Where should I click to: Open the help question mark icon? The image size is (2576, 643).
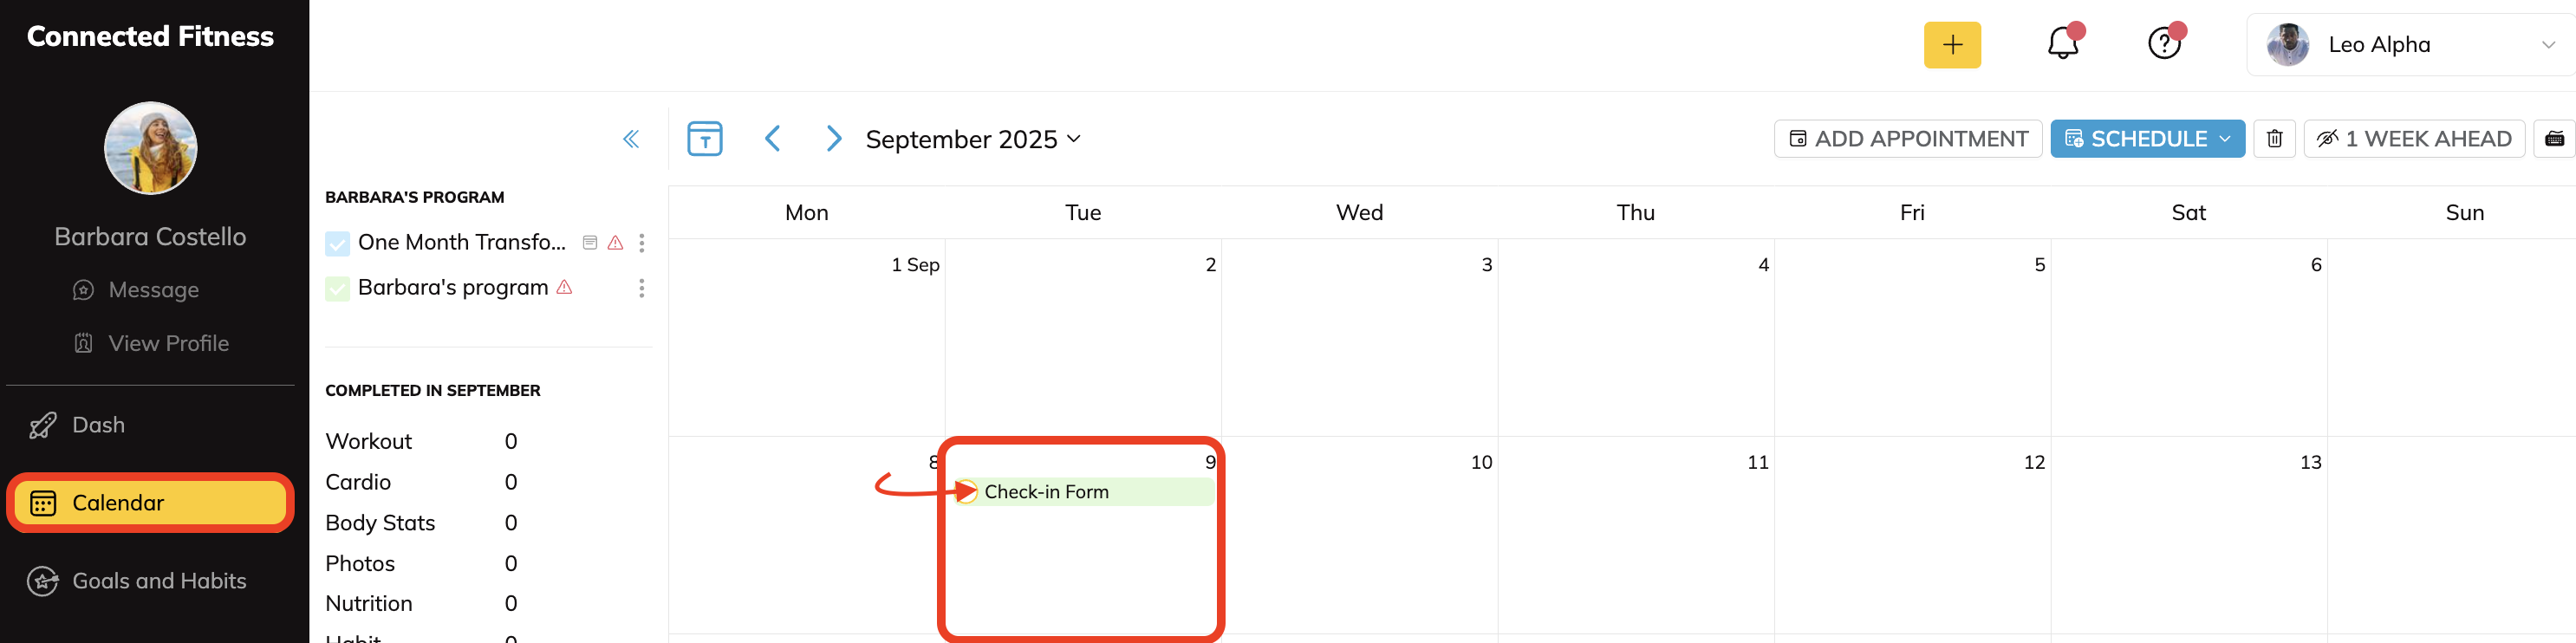coord(2164,45)
